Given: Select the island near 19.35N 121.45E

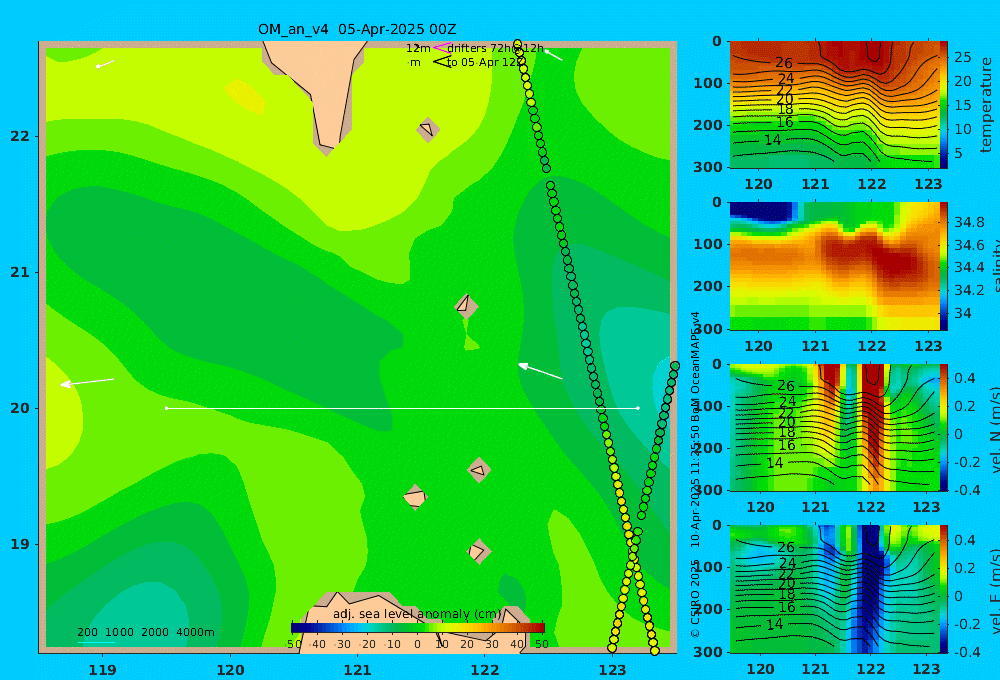Looking at the screenshot, I should point(415,497).
